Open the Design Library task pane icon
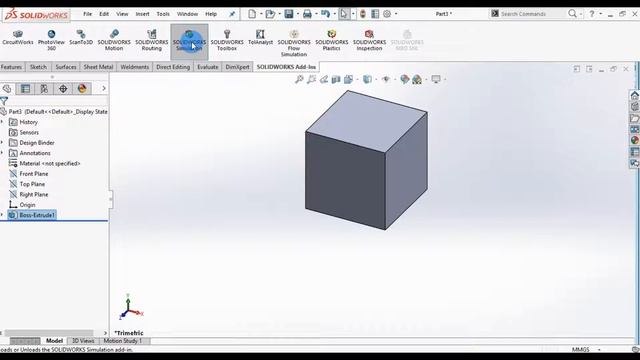Viewport: 640px width, 360px height. (635, 107)
